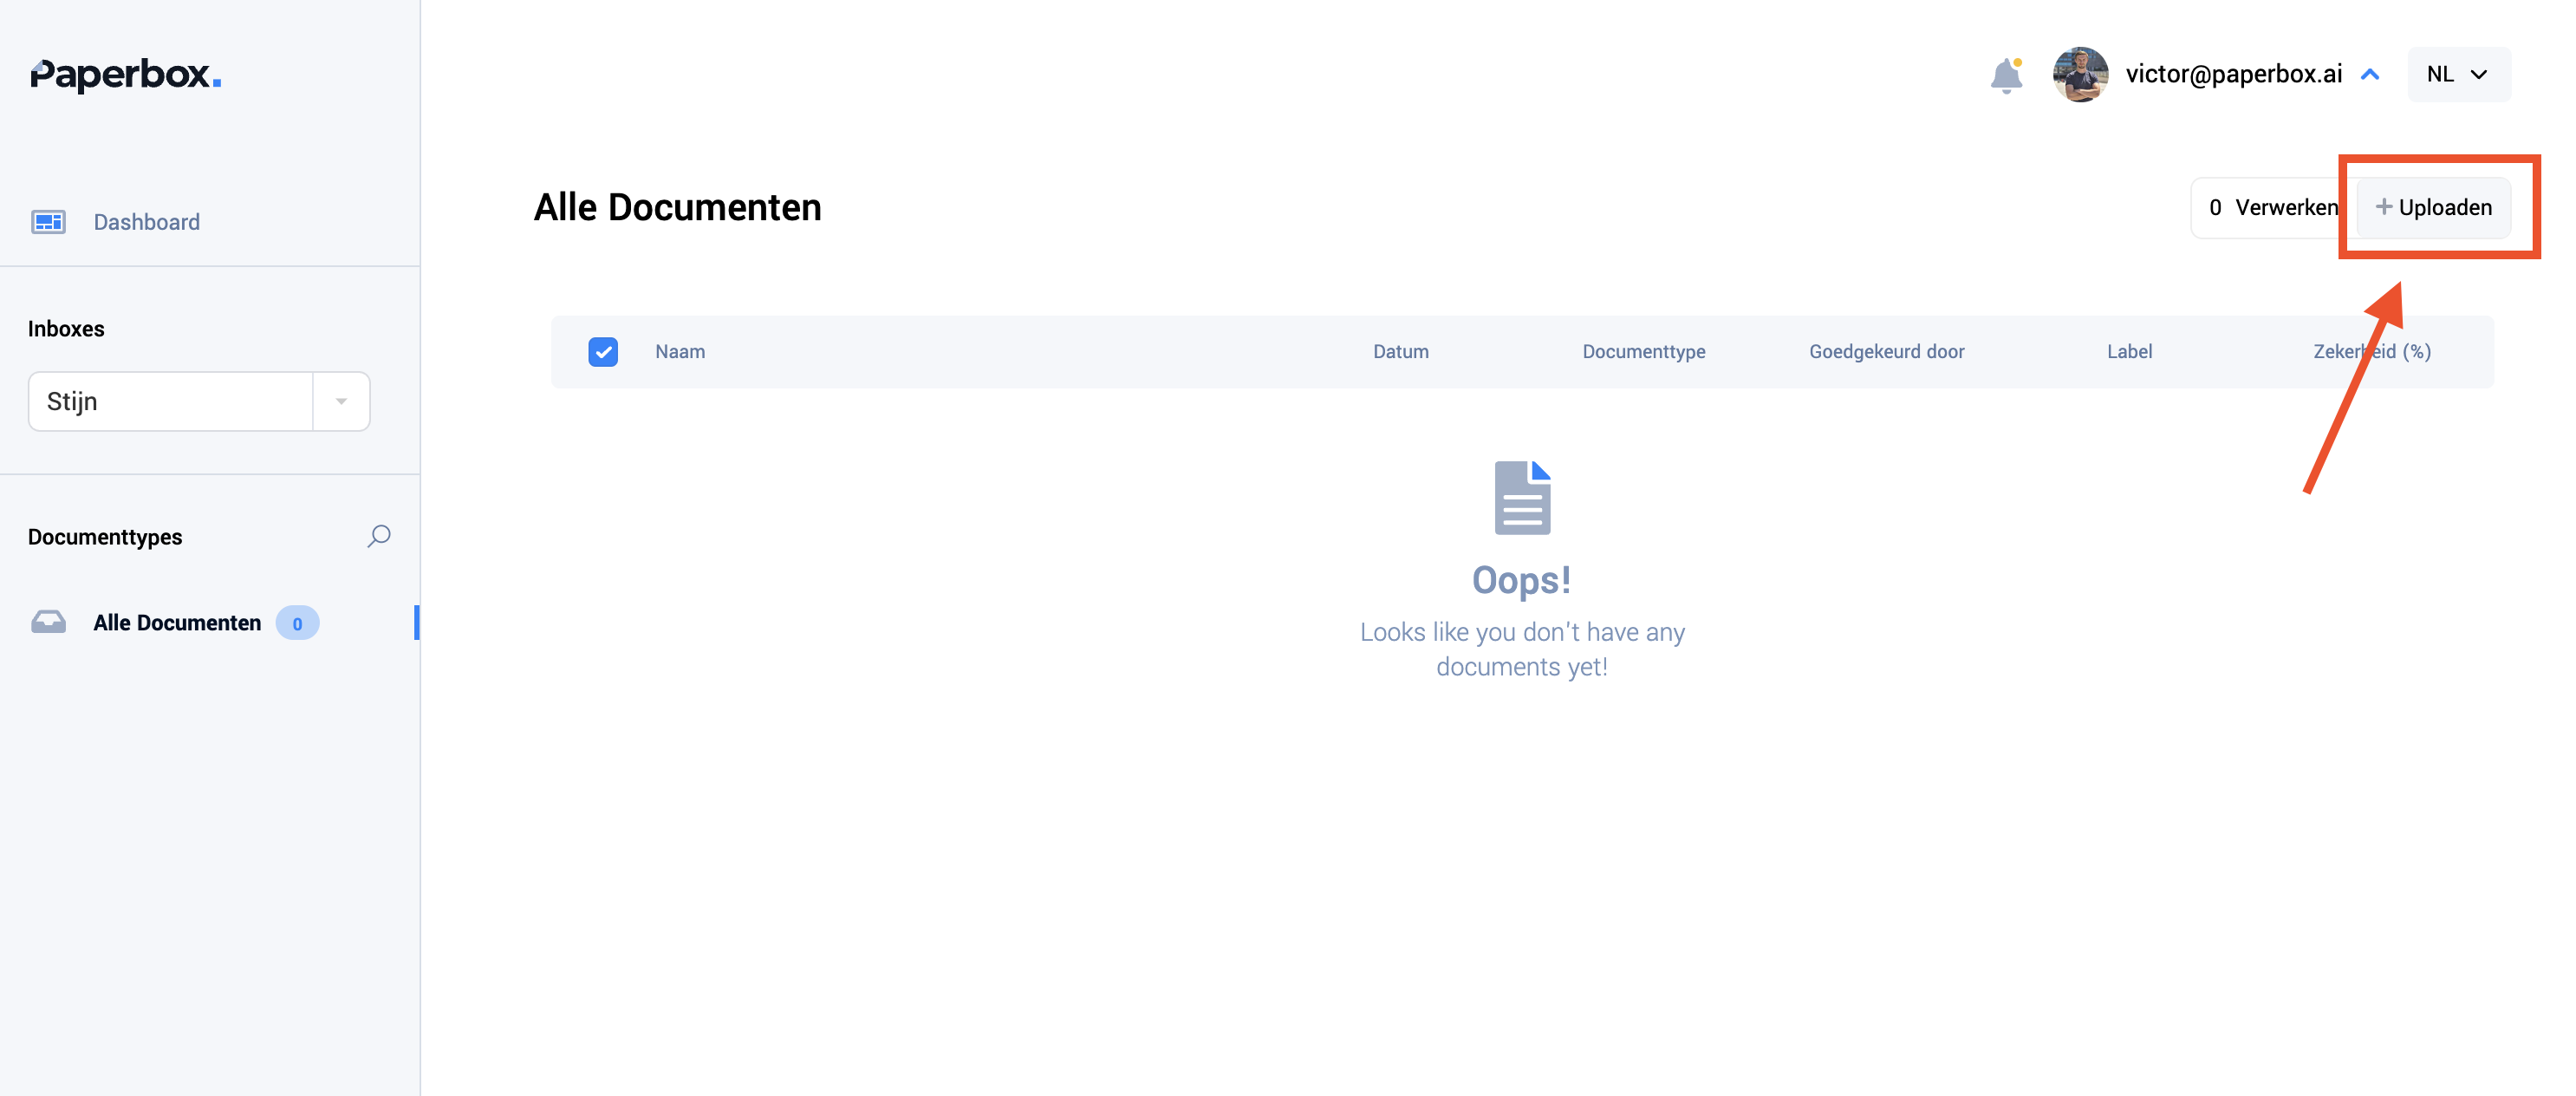Click the document icon in the empty state
The image size is (2576, 1096).
coord(1522,496)
